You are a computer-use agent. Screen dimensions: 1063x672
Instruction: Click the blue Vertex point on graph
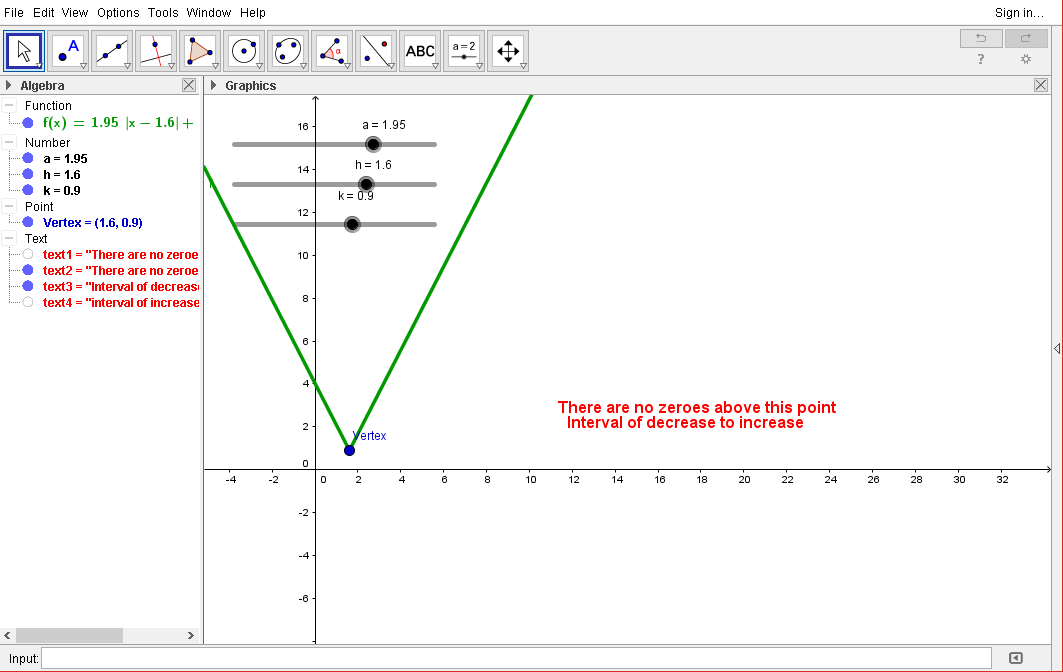pyautogui.click(x=349, y=450)
